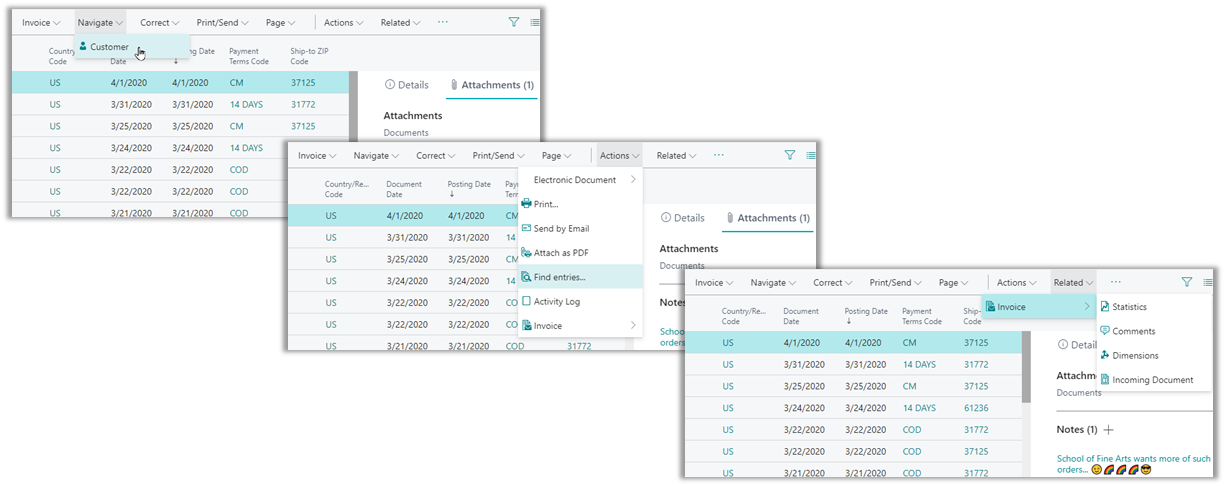
Task: Expand the Electronic Document submenu arrow
Action: (x=632, y=180)
